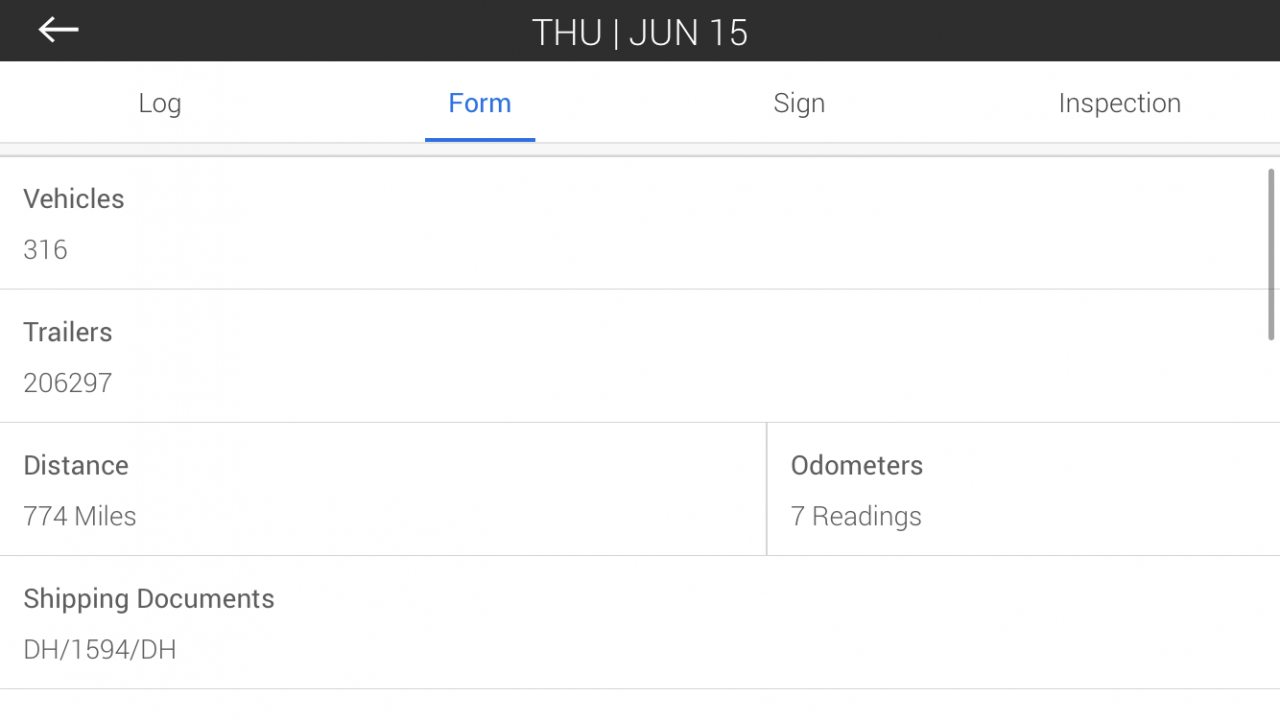Open the Shipping Documents field label
The height and width of the screenshot is (719, 1280).
[149, 598]
